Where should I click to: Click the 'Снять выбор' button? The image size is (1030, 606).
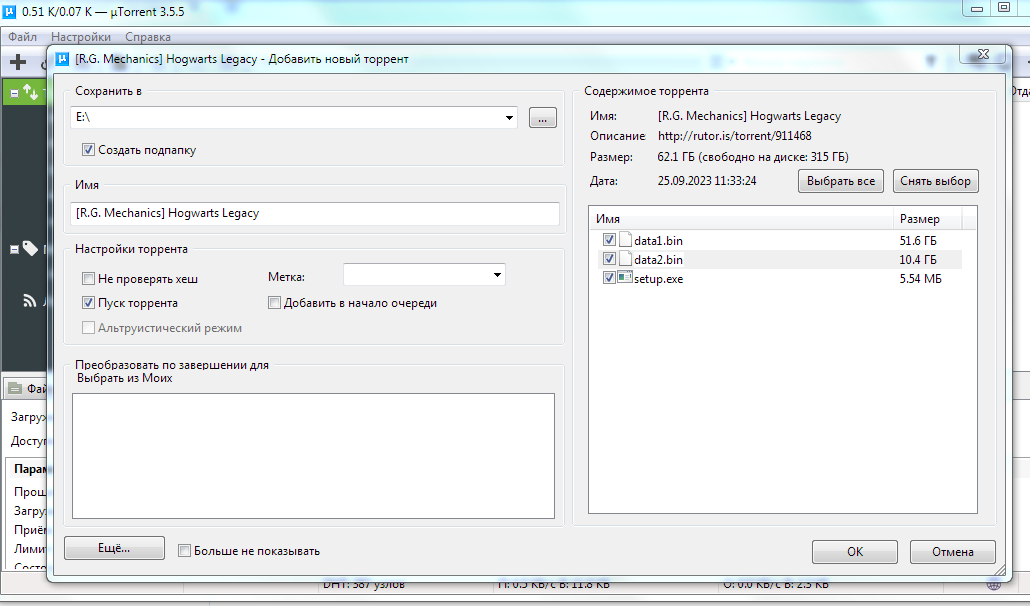[x=935, y=181]
